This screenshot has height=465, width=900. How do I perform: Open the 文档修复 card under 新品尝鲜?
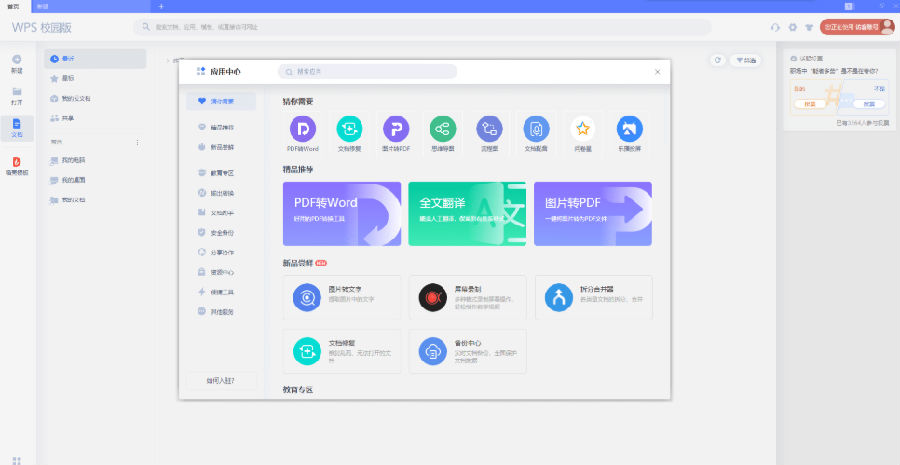click(342, 351)
